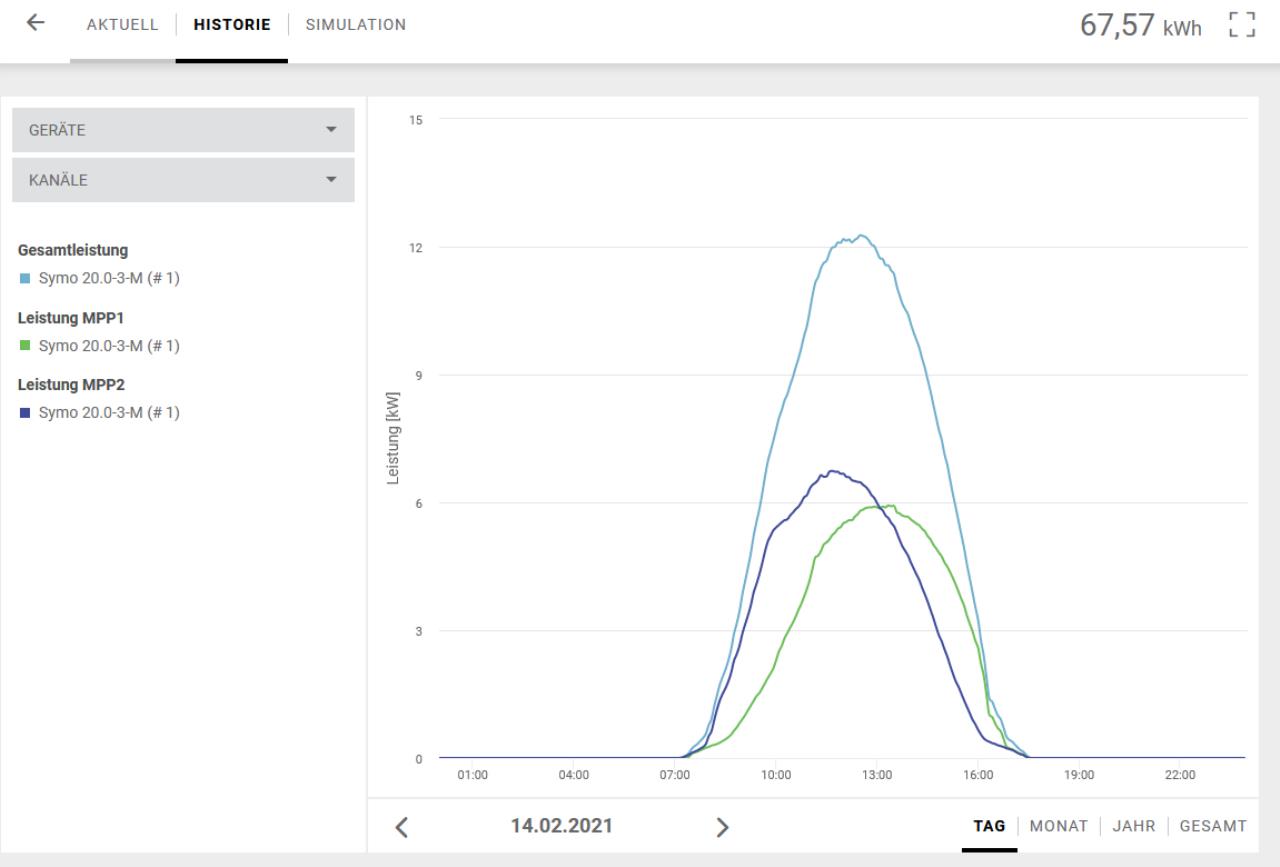
Task: Switch to GESAMT time range
Action: coord(1213,826)
